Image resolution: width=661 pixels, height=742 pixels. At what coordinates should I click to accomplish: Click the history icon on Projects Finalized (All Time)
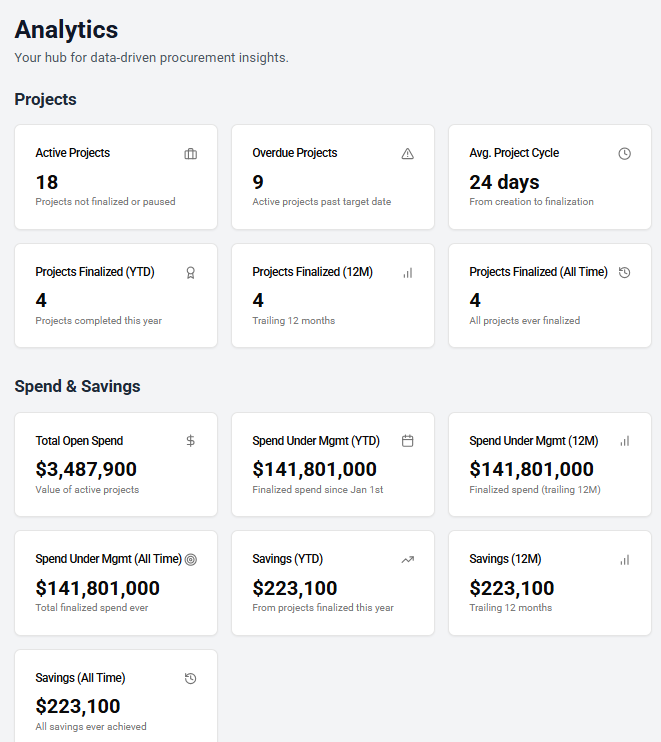[x=624, y=272]
